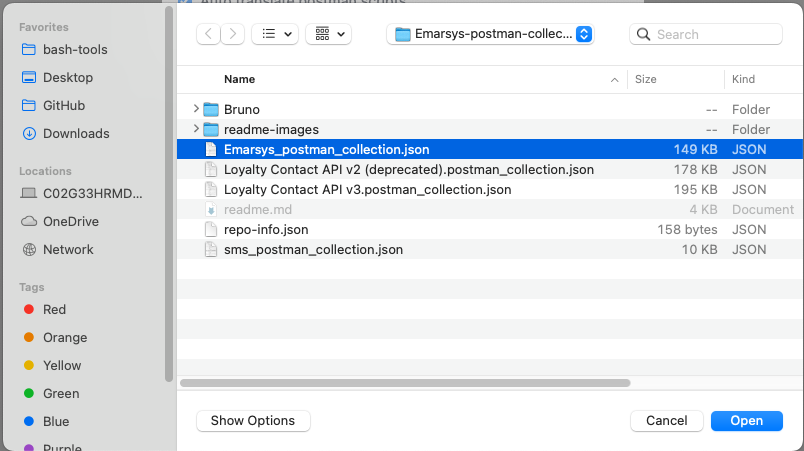
Task: Open Downloads in the sidebar
Action: coord(76,133)
